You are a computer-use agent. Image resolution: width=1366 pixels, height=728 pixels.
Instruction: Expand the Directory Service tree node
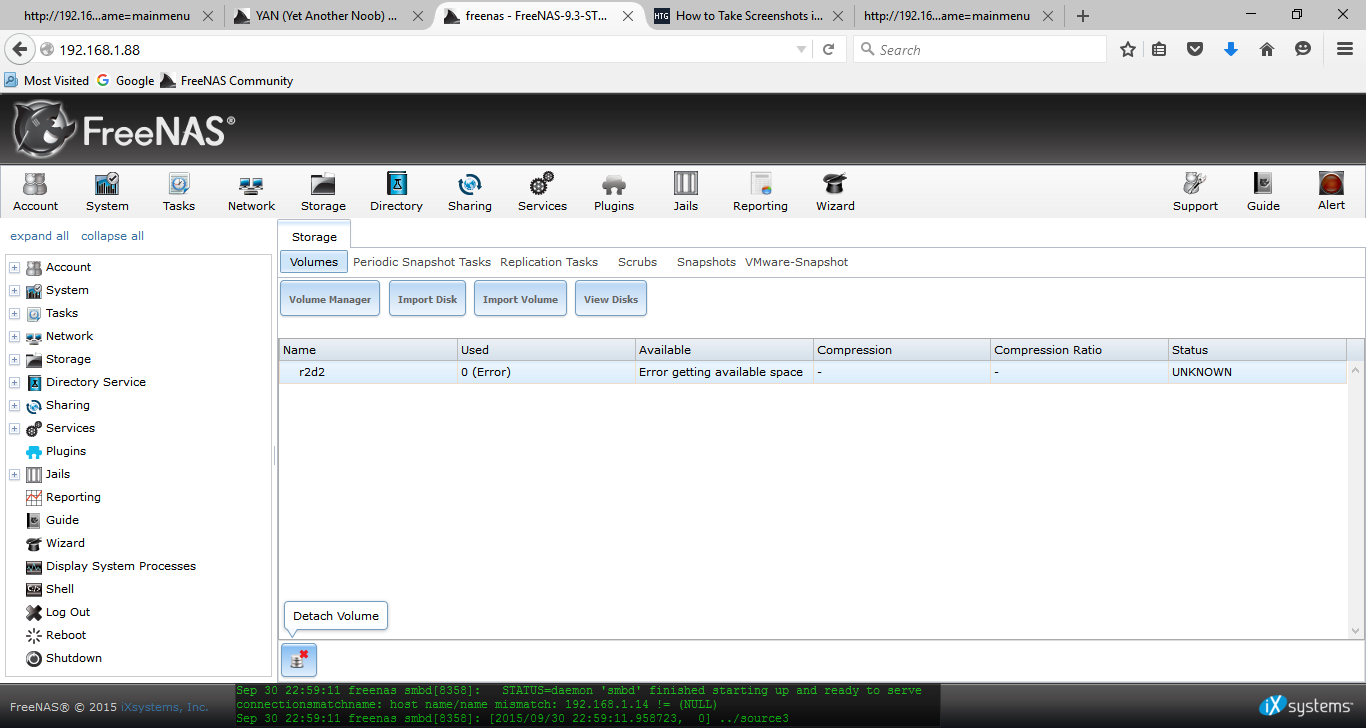(14, 382)
